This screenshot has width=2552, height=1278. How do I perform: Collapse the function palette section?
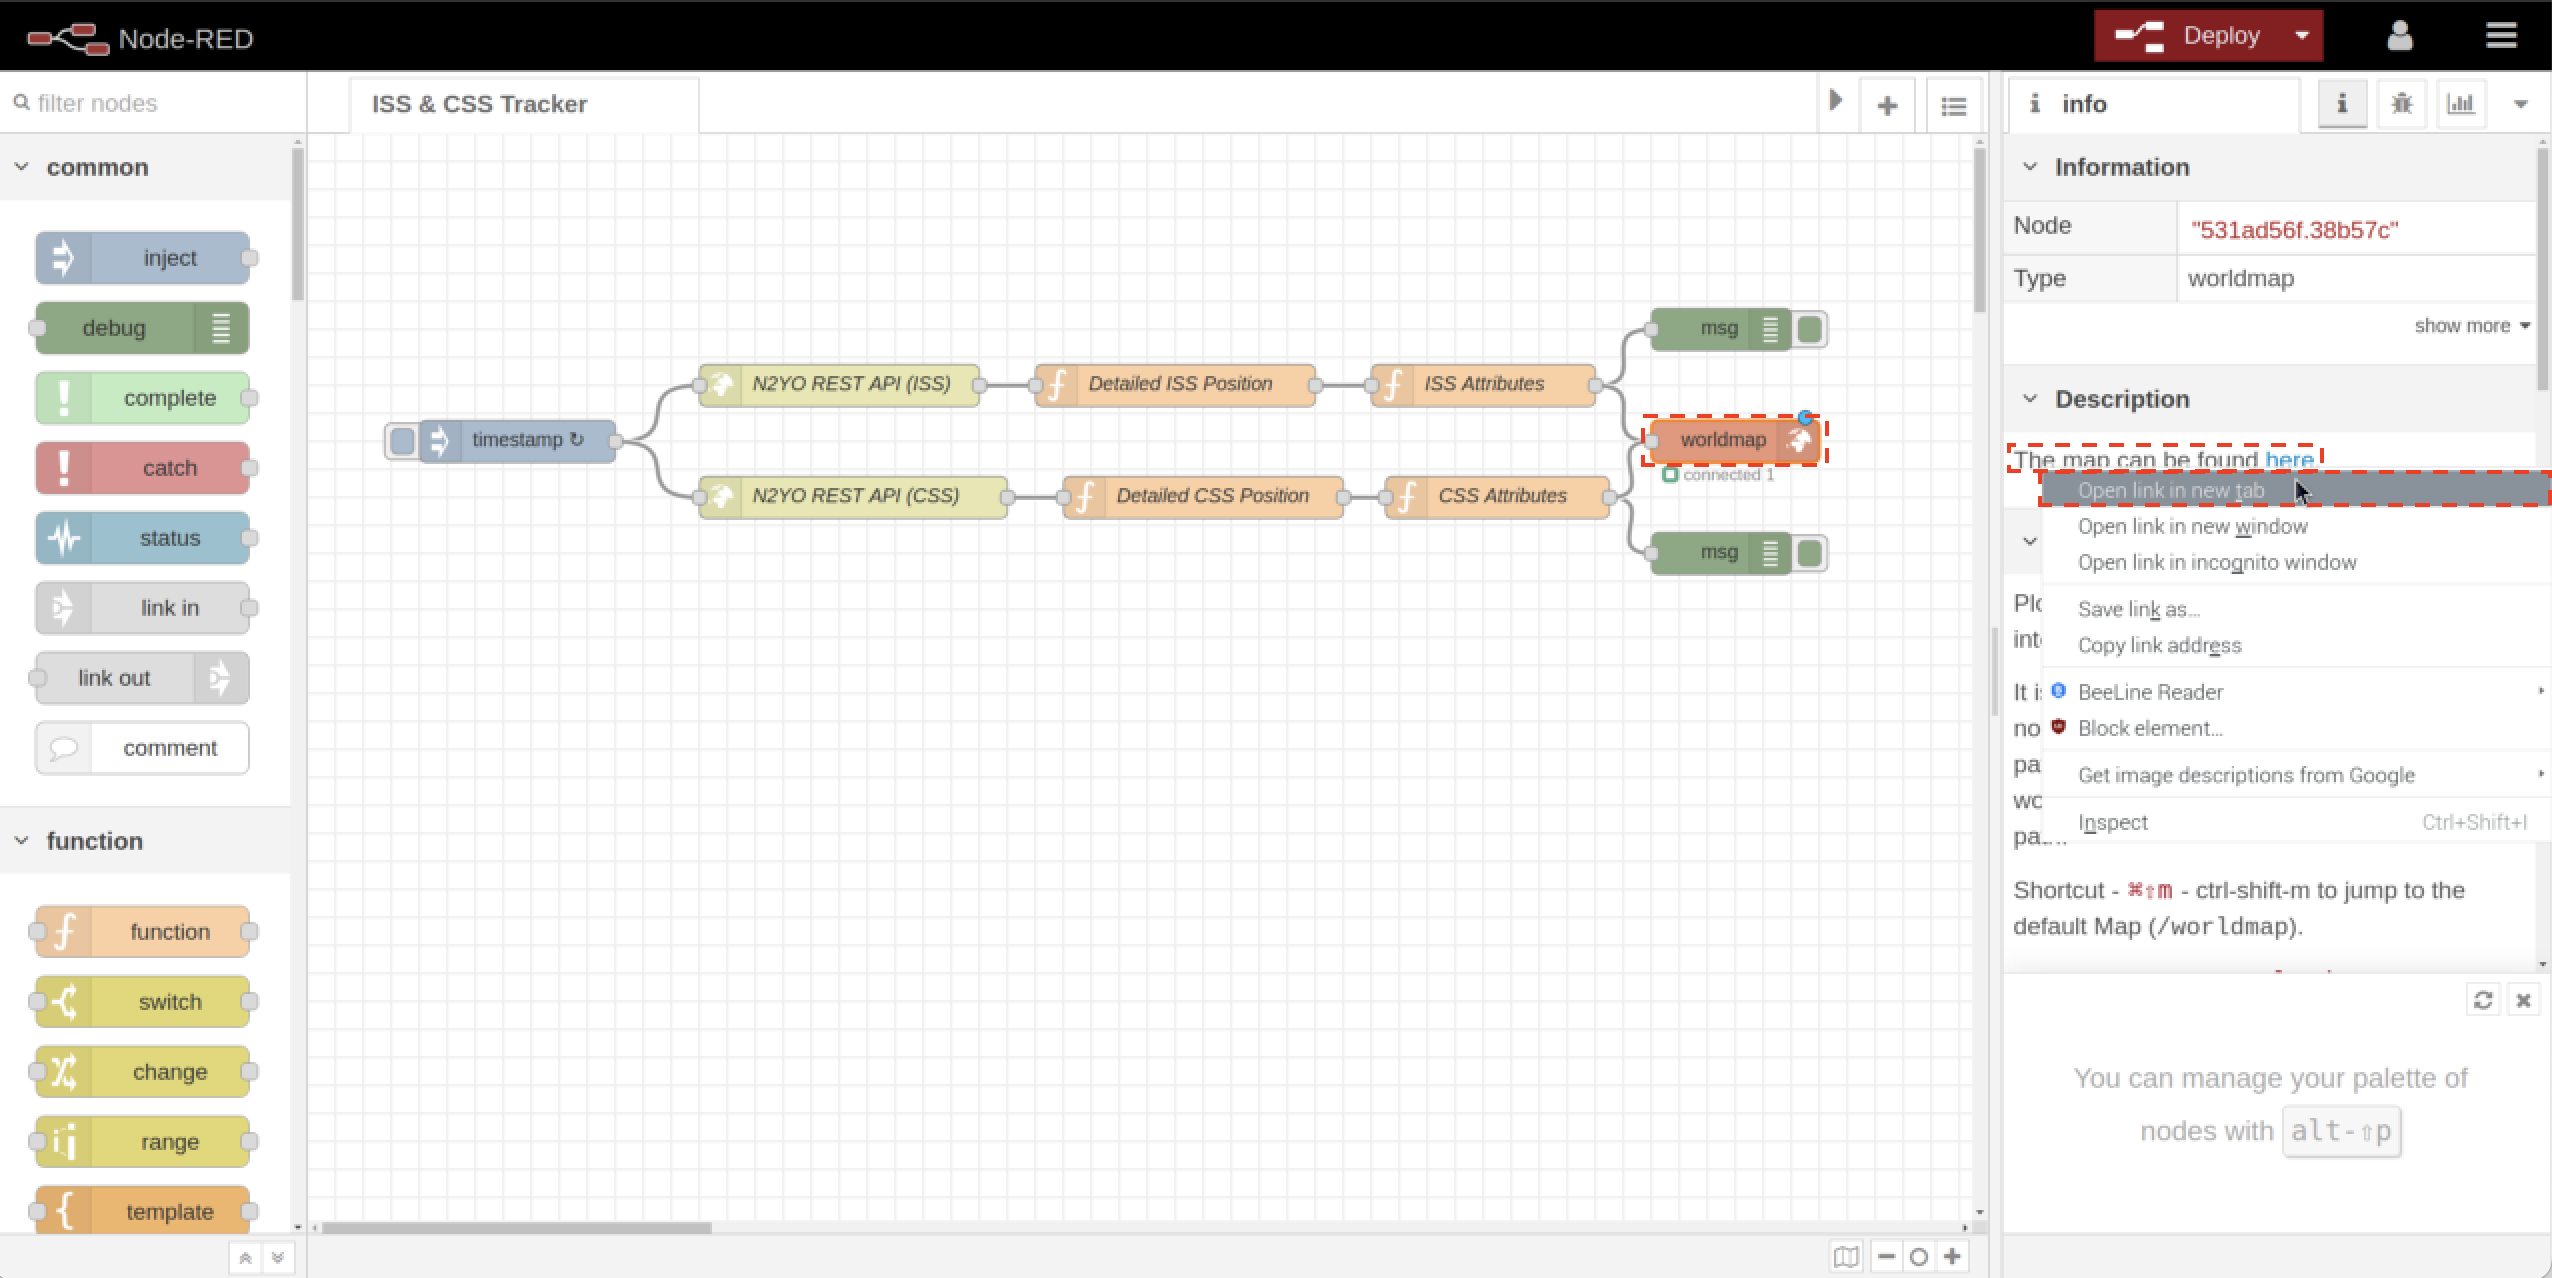(22, 840)
